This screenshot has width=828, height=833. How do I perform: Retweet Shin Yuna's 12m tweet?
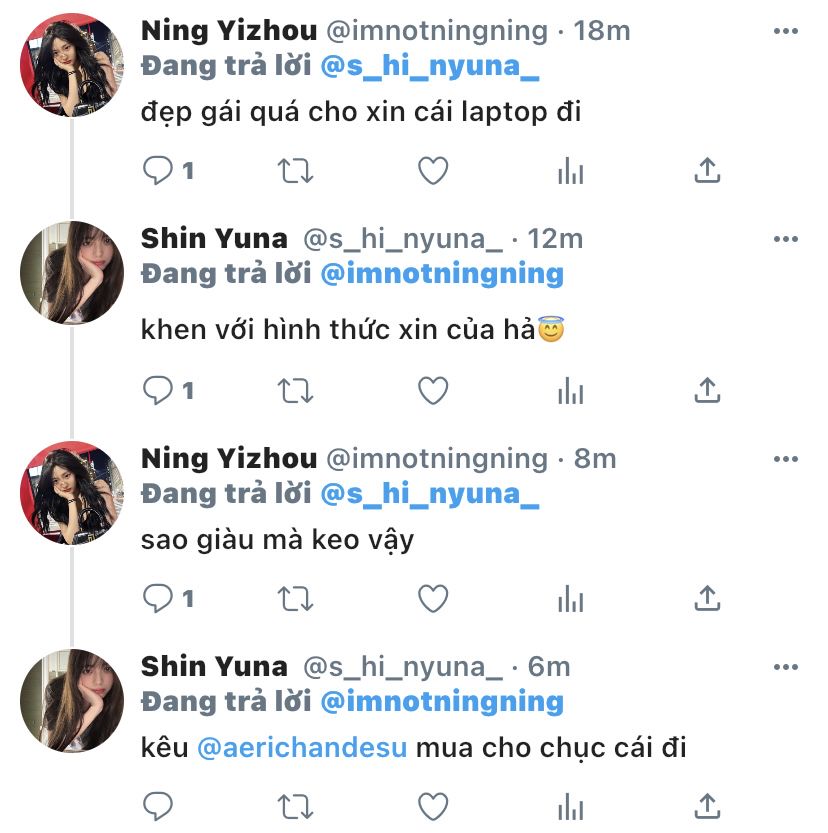(294, 390)
